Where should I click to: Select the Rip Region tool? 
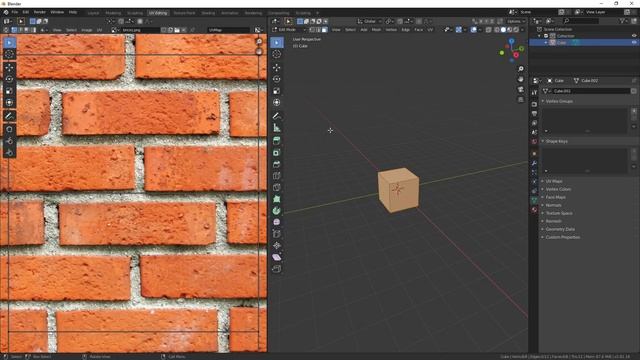pyautogui.click(x=277, y=269)
